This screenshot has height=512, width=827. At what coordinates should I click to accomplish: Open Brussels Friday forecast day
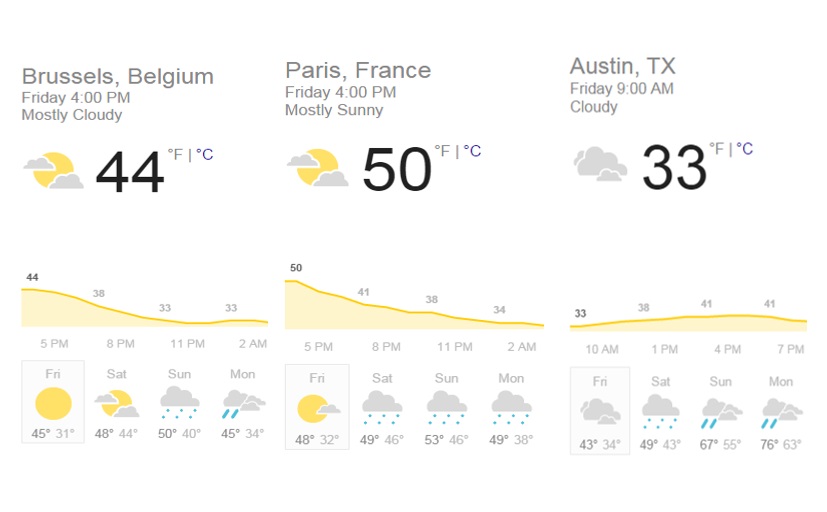tap(53, 402)
